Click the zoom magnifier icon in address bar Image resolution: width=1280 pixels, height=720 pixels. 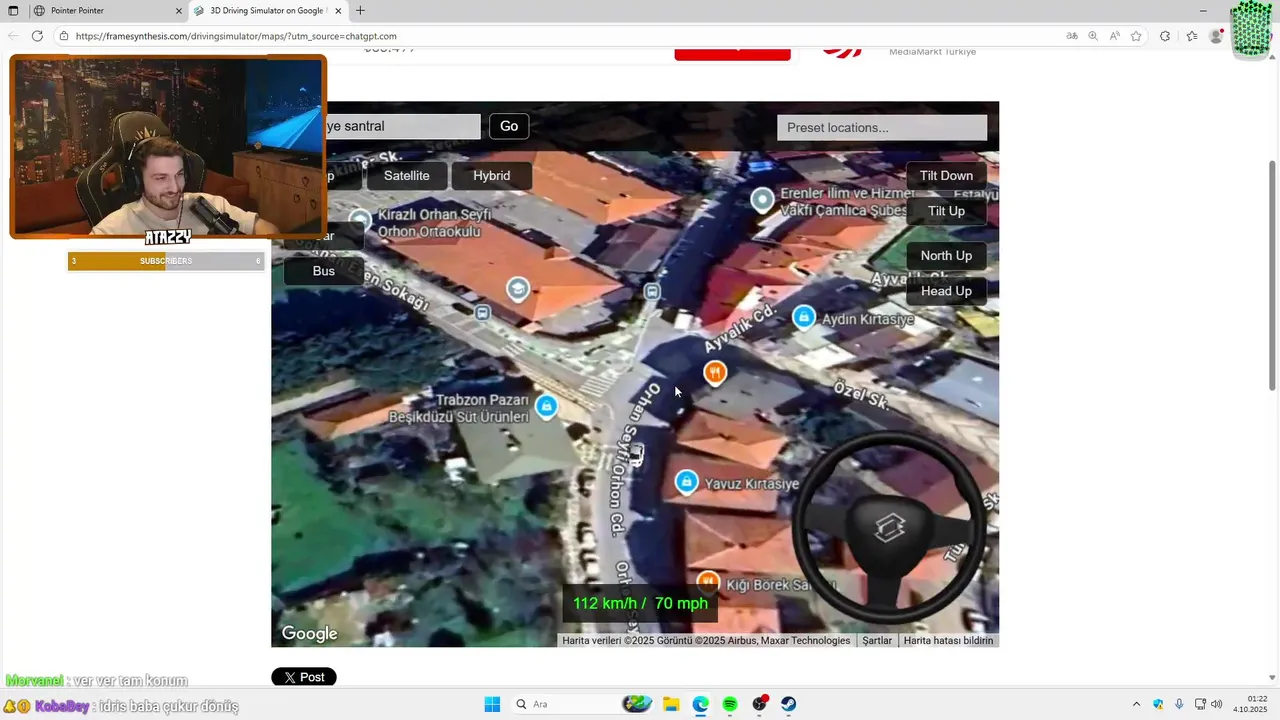click(1093, 36)
